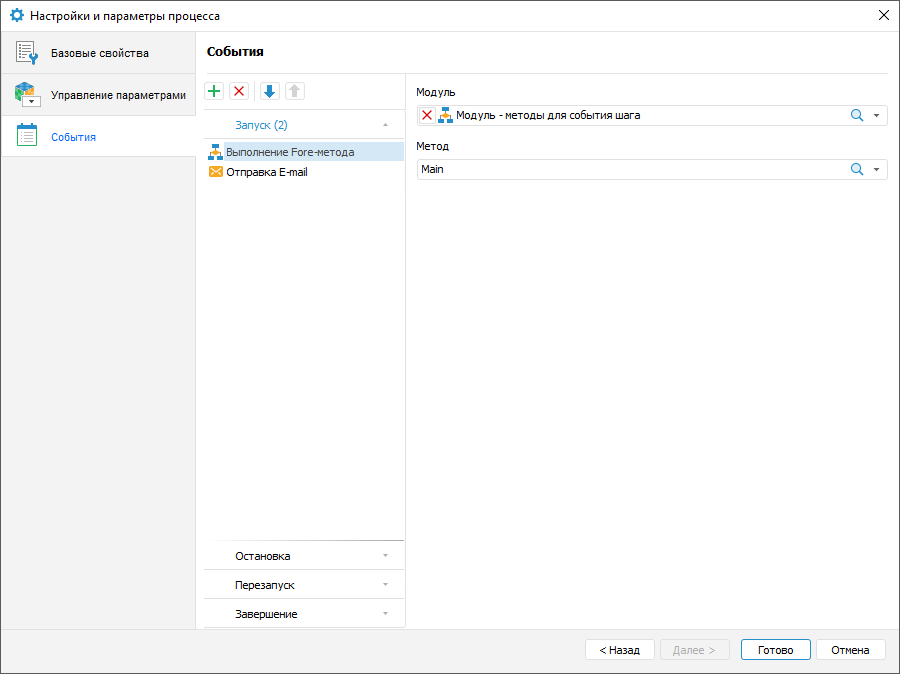Open the Метод dropdown arrow
The image size is (900, 674).
point(877,170)
